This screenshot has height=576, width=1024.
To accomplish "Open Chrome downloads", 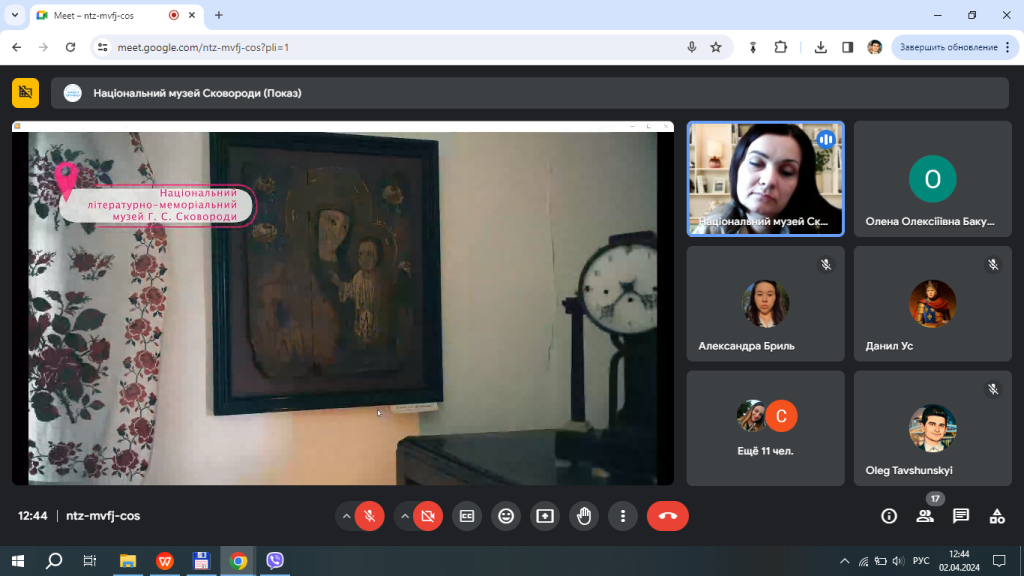I will 821,47.
